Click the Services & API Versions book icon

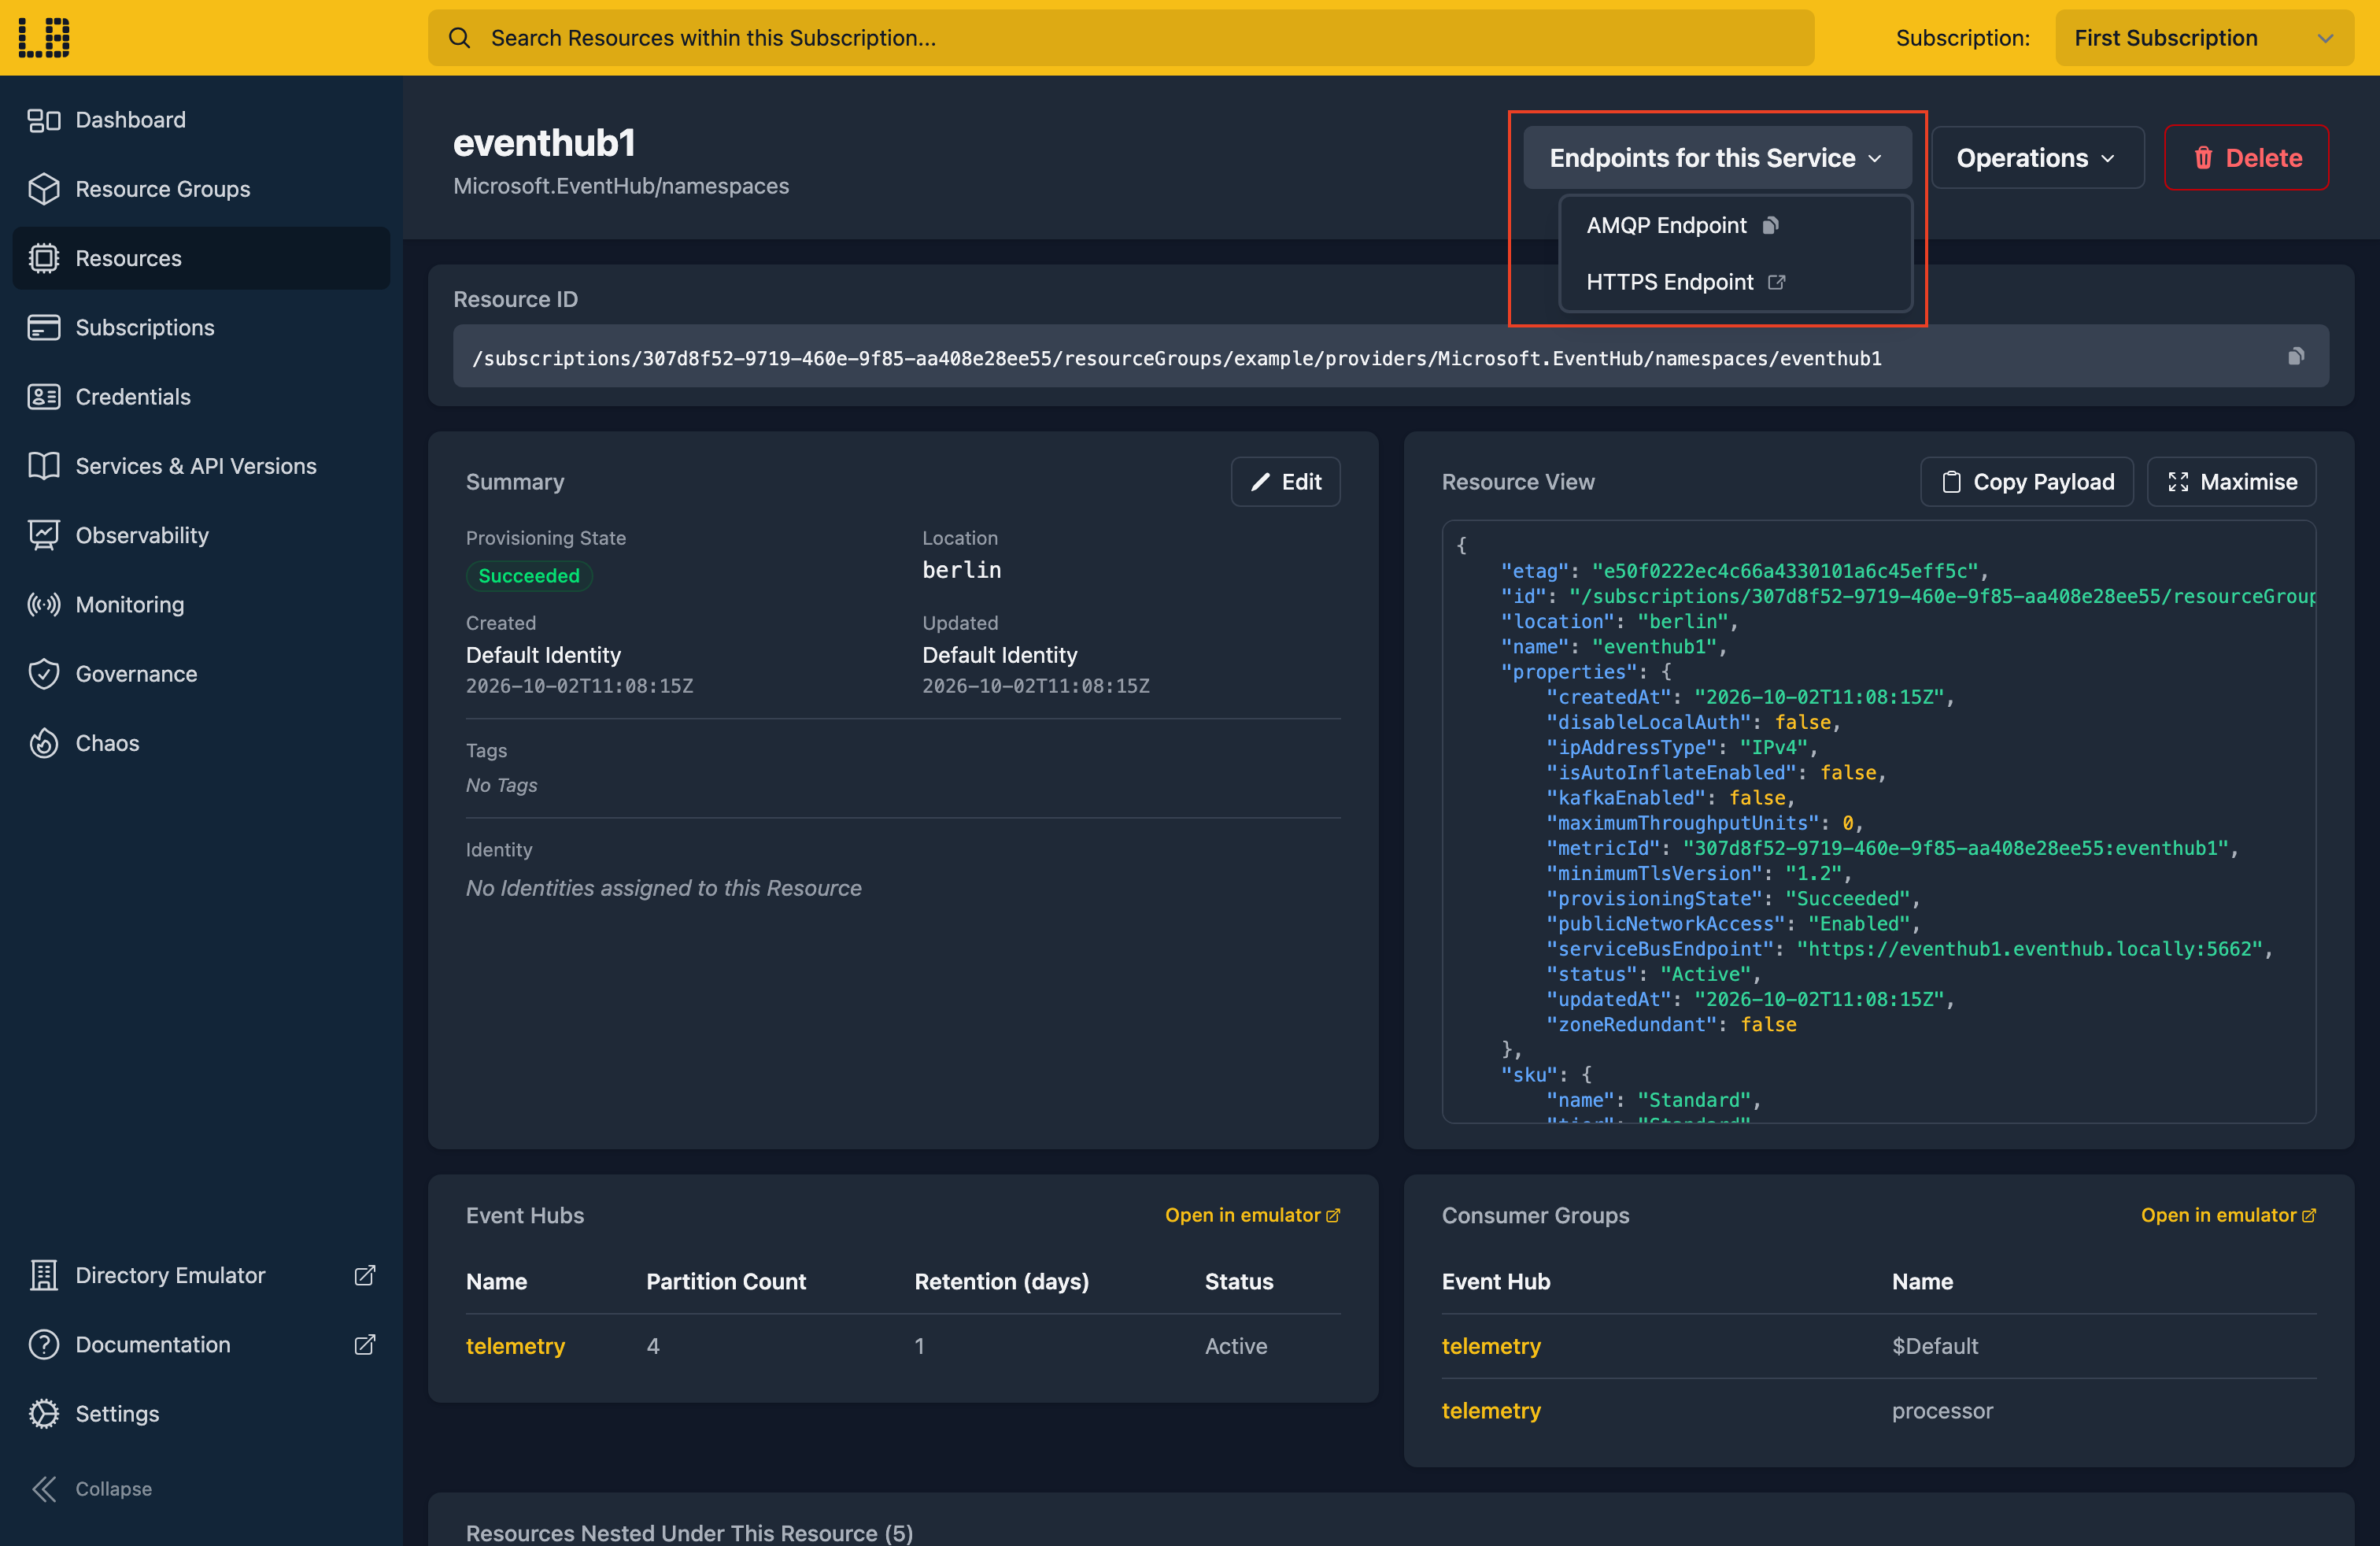[x=44, y=466]
